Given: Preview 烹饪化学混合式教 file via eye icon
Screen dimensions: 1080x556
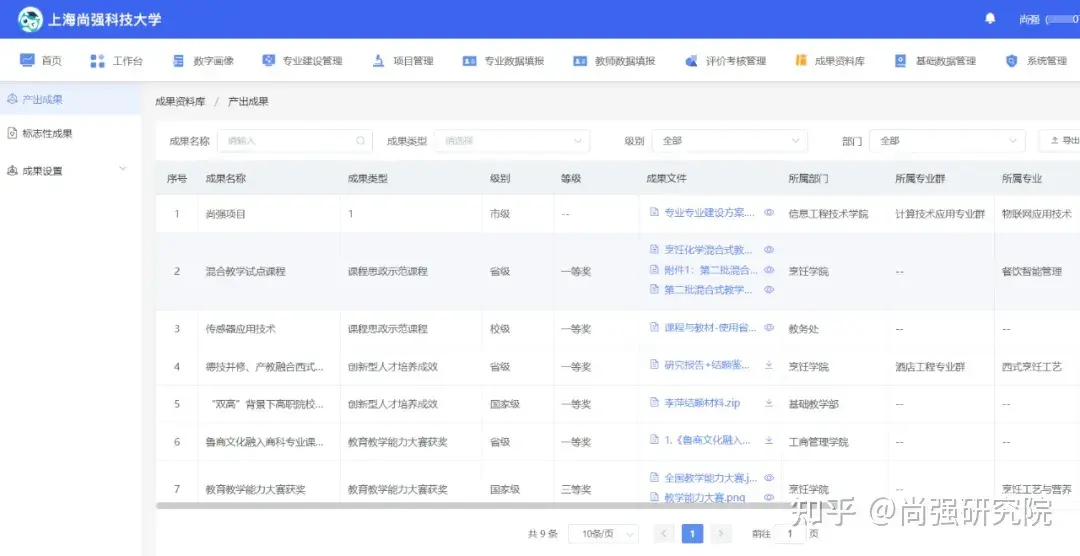Looking at the screenshot, I should 769,249.
